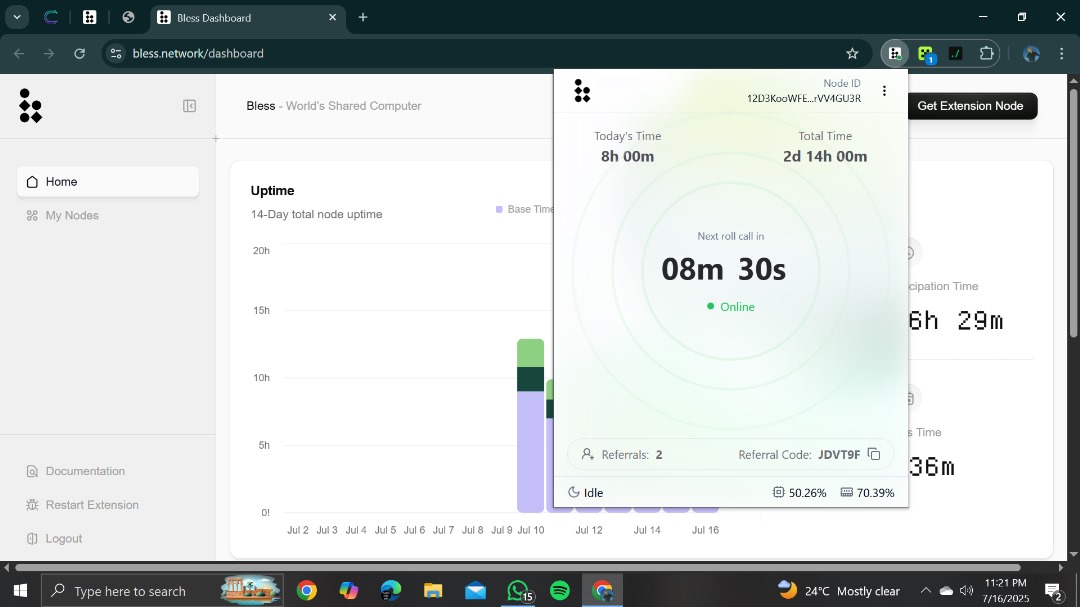Bookmark this page with the star
The height and width of the screenshot is (607, 1080).
click(x=852, y=54)
